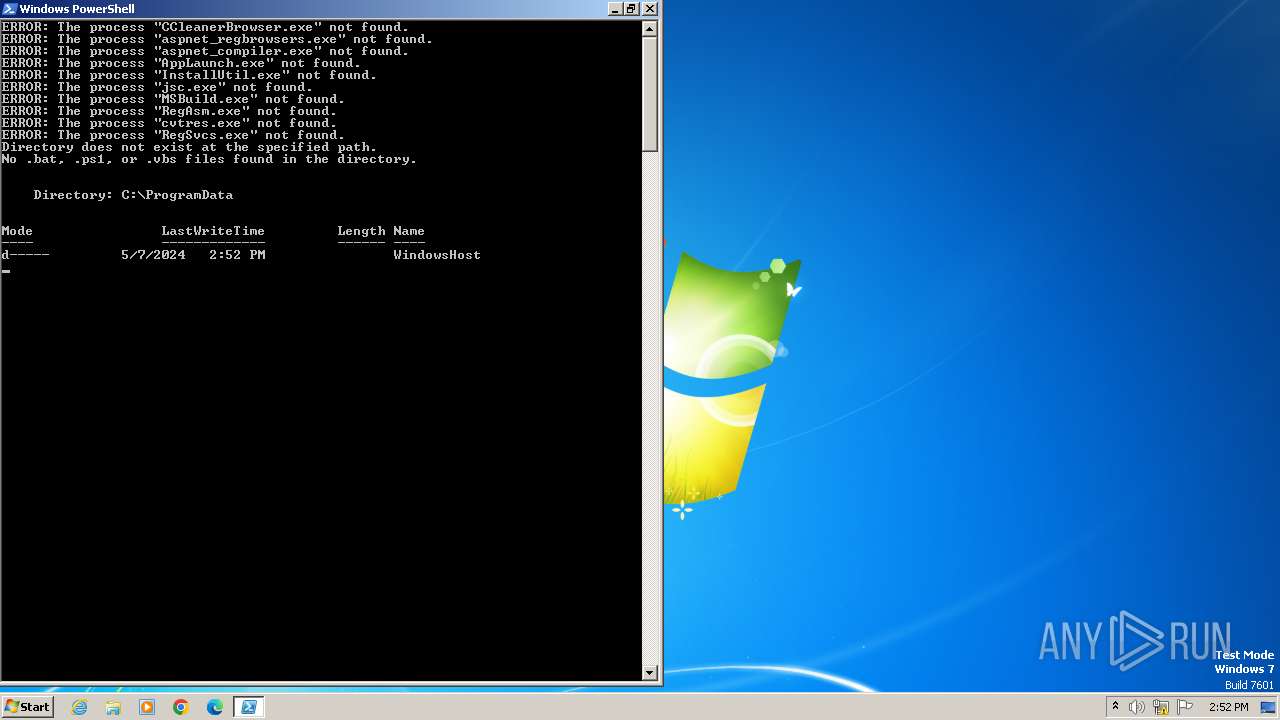Open the volume speaker tray icon
Image resolution: width=1280 pixels, height=720 pixels.
[1137, 707]
